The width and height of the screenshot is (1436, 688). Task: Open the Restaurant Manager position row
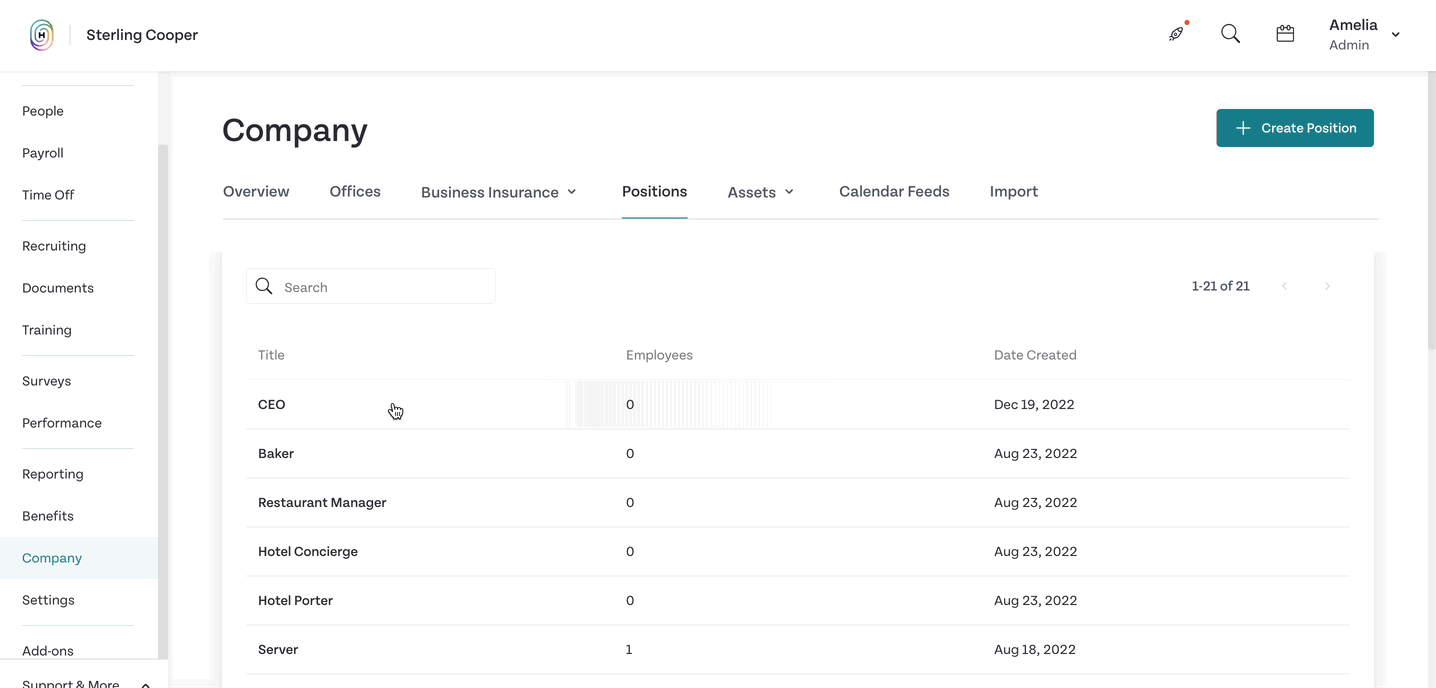[798, 502]
